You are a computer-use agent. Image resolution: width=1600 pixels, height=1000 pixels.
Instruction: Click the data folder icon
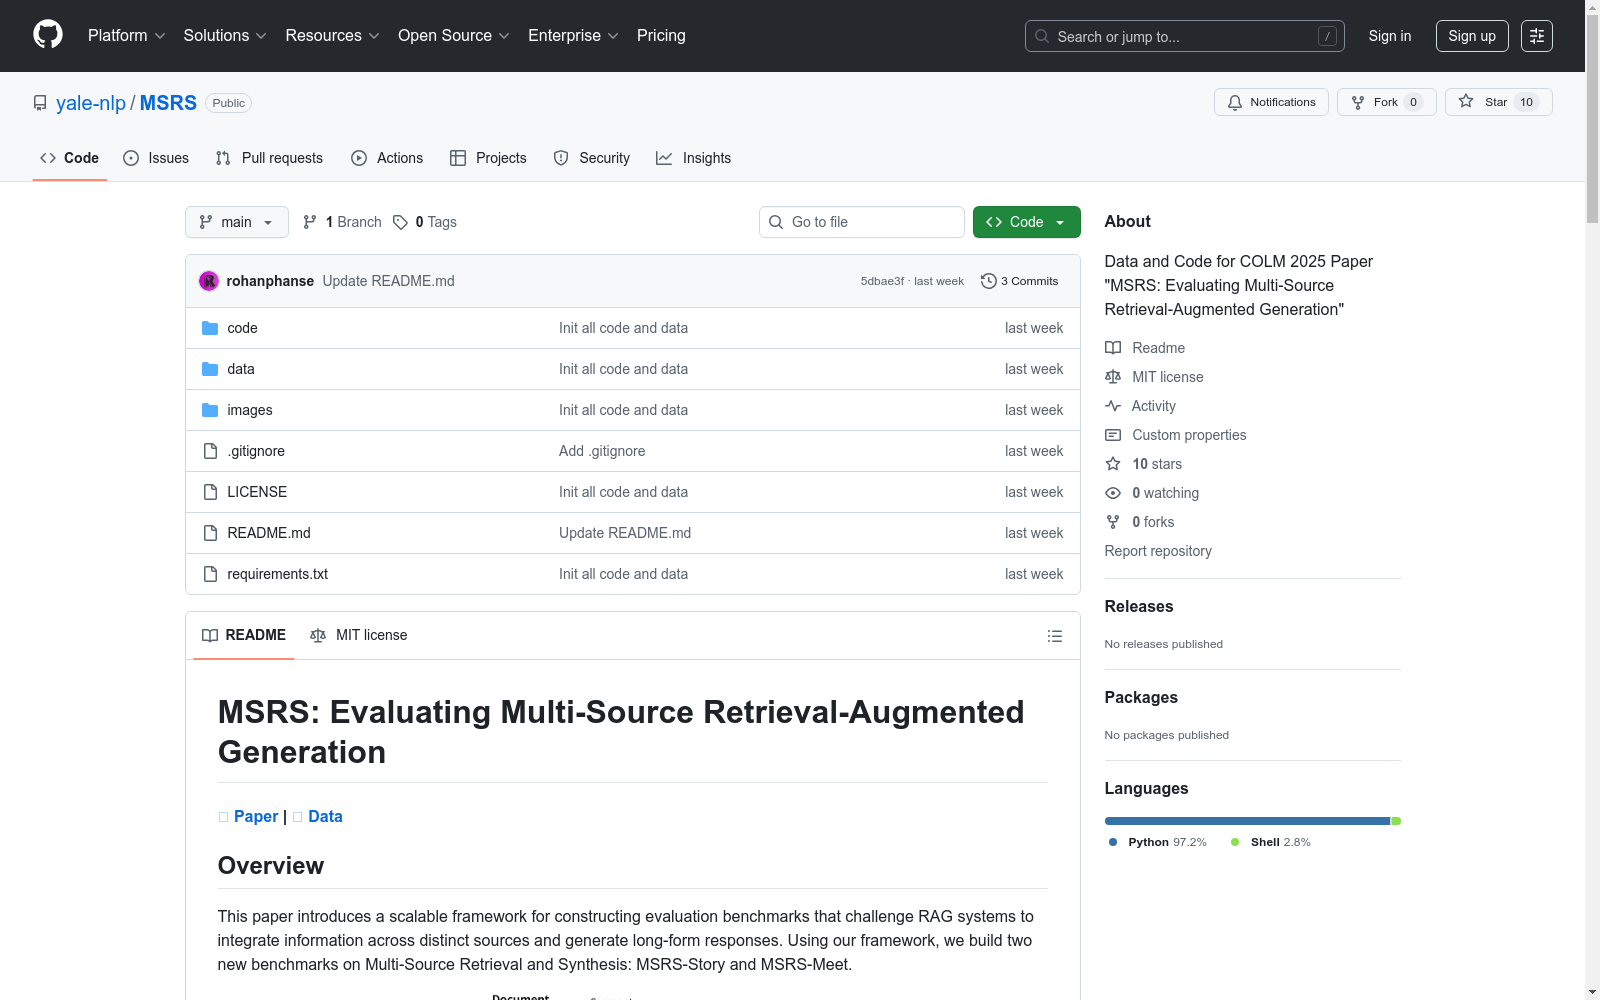(210, 369)
